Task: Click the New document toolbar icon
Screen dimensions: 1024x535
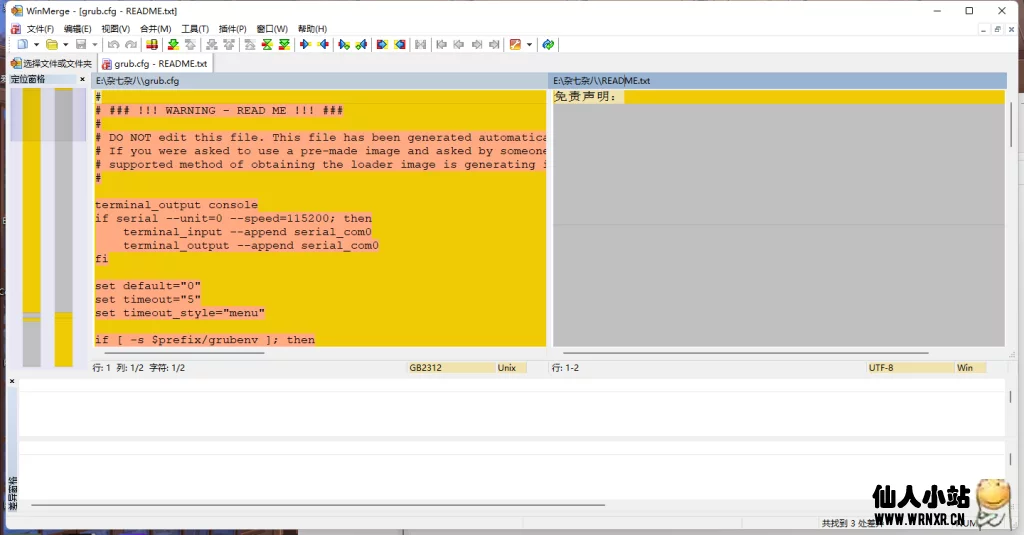Action: click(x=22, y=44)
